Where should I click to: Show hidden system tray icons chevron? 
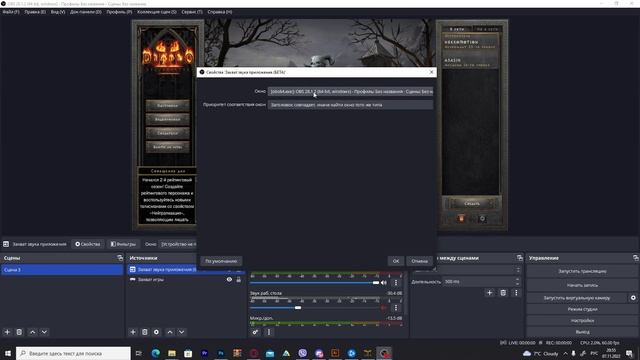[x=565, y=353]
